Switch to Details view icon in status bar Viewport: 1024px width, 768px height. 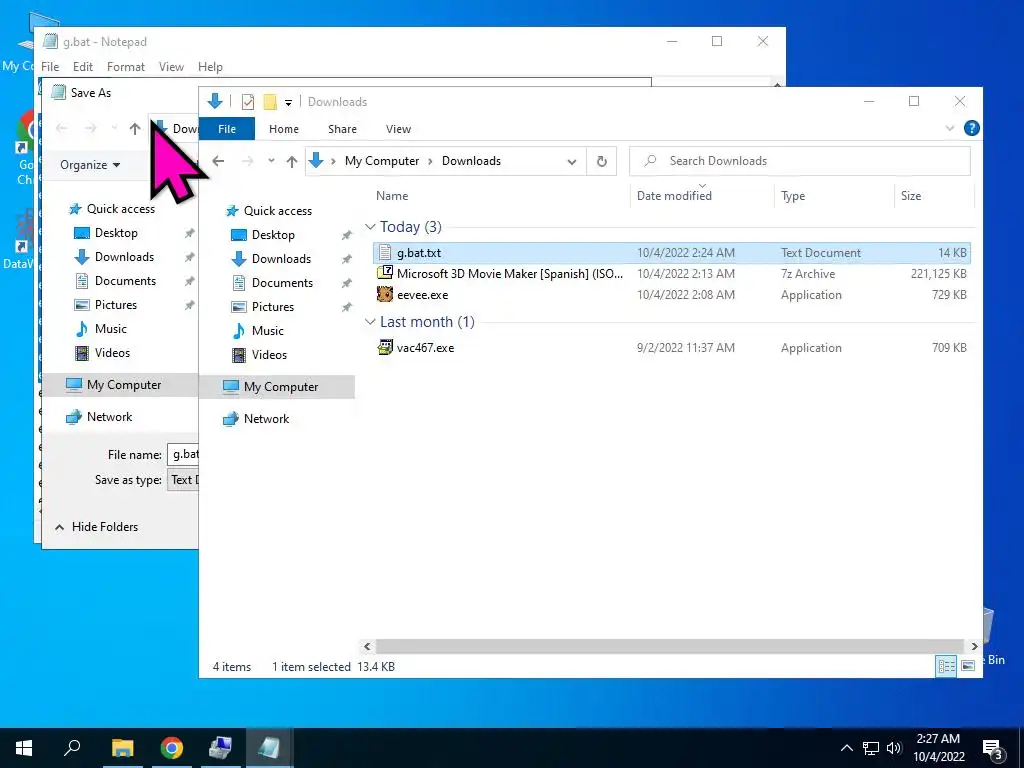946,666
